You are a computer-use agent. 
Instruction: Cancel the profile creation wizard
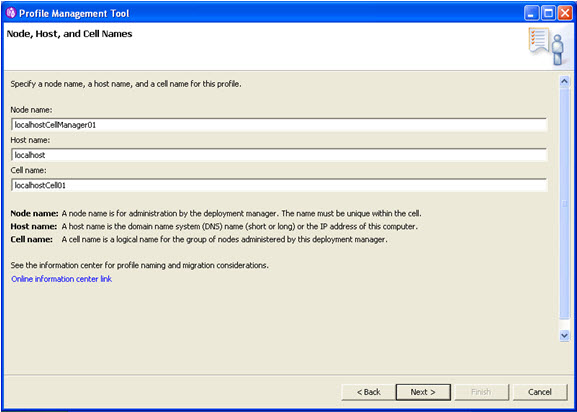(540, 392)
